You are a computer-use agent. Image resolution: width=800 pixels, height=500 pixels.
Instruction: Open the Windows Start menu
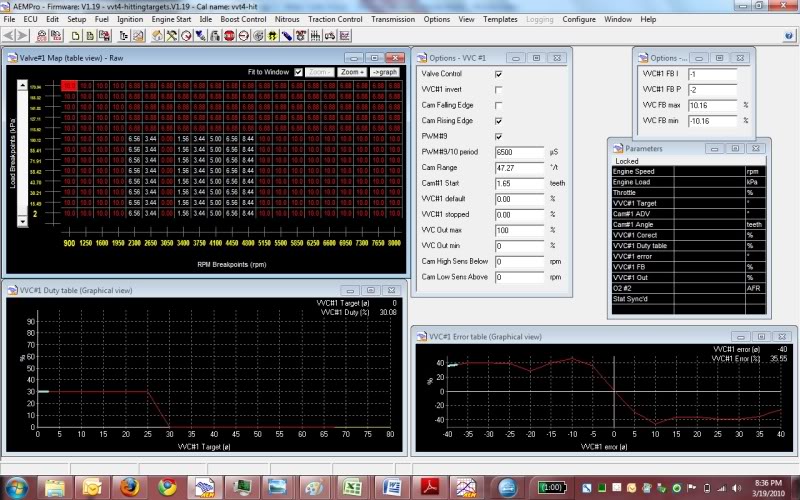click(17, 487)
